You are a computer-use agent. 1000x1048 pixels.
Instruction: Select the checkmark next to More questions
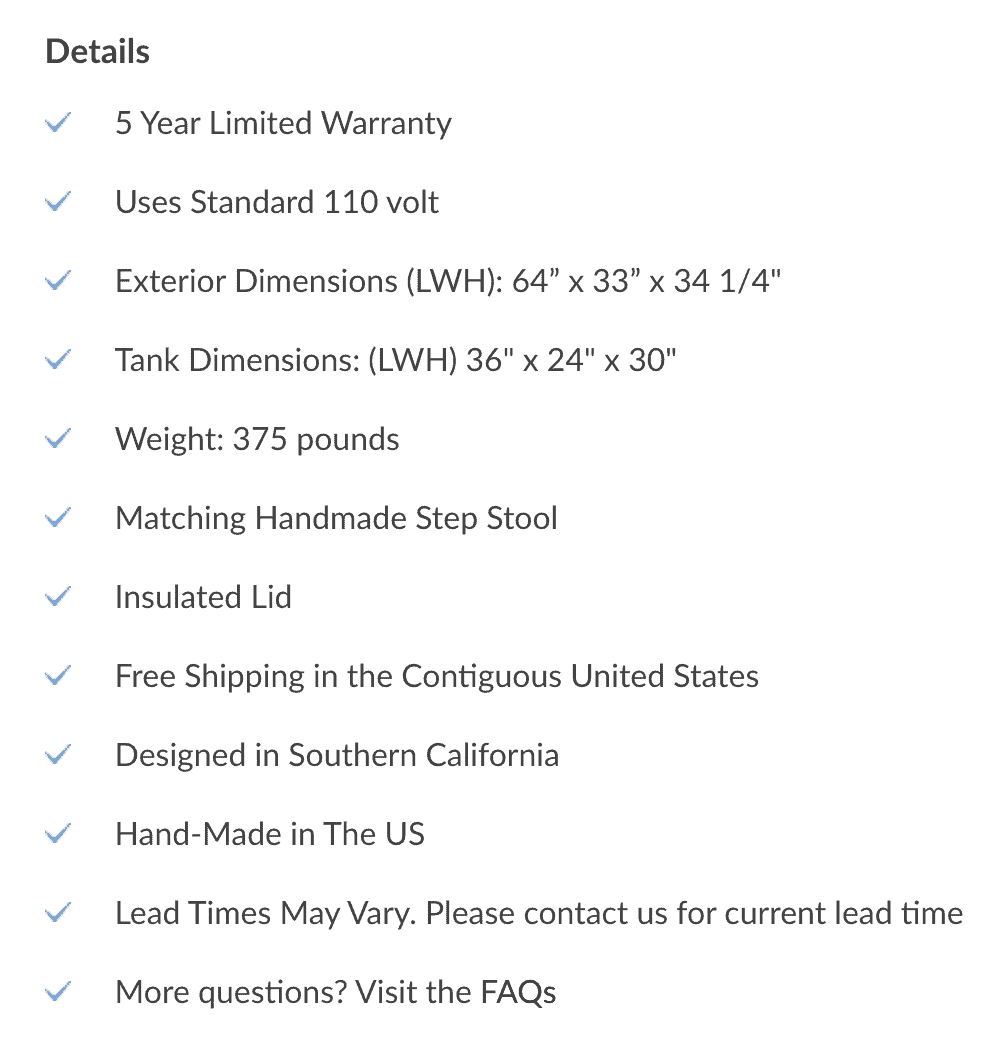coord(58,991)
